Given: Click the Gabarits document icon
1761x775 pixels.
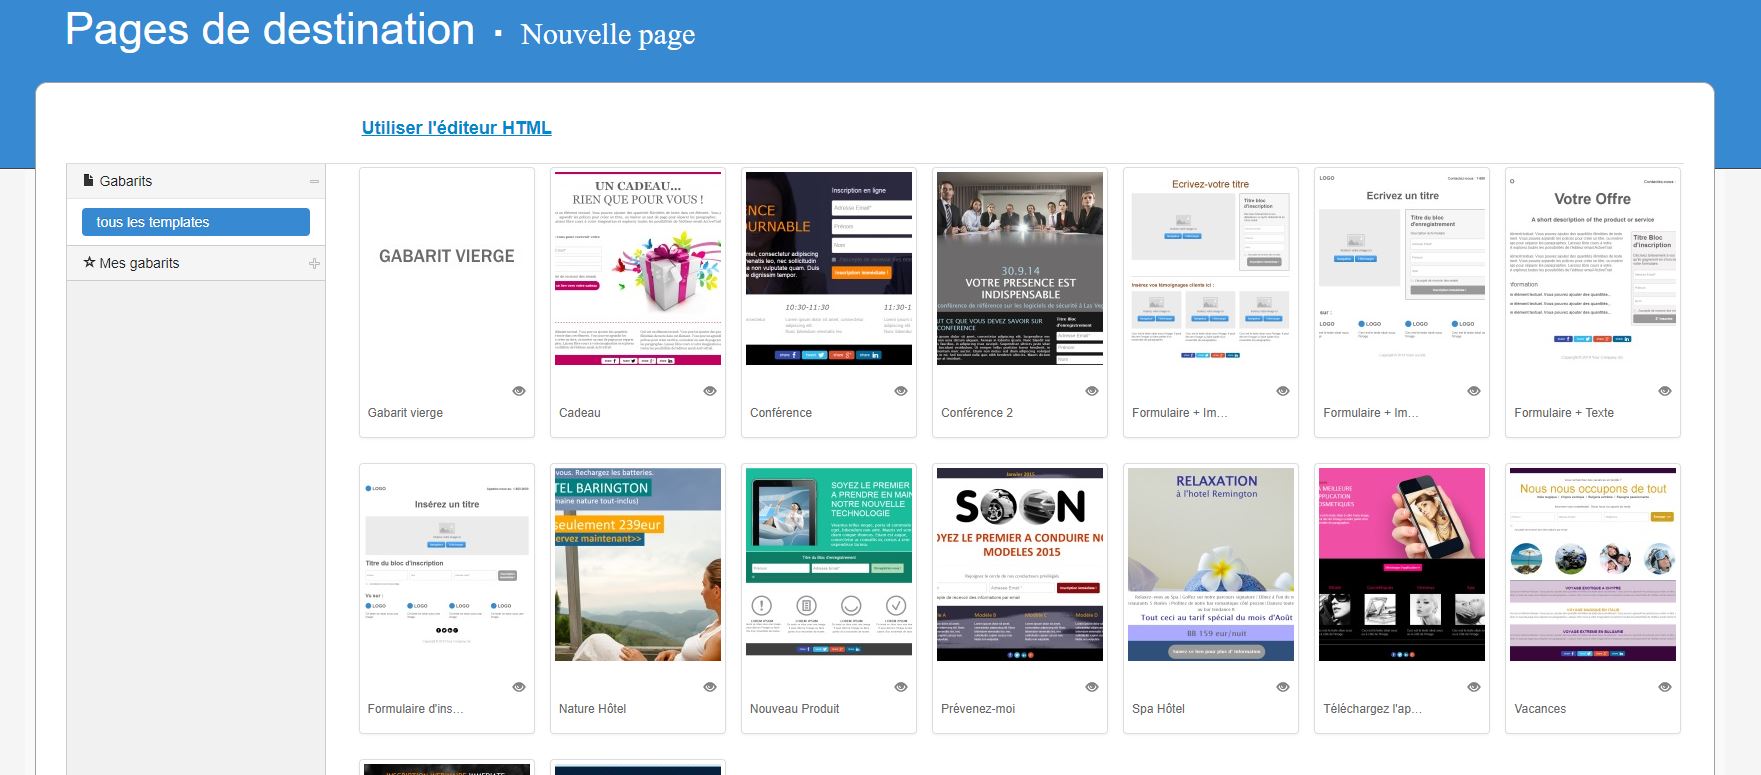Looking at the screenshot, I should pyautogui.click(x=88, y=181).
